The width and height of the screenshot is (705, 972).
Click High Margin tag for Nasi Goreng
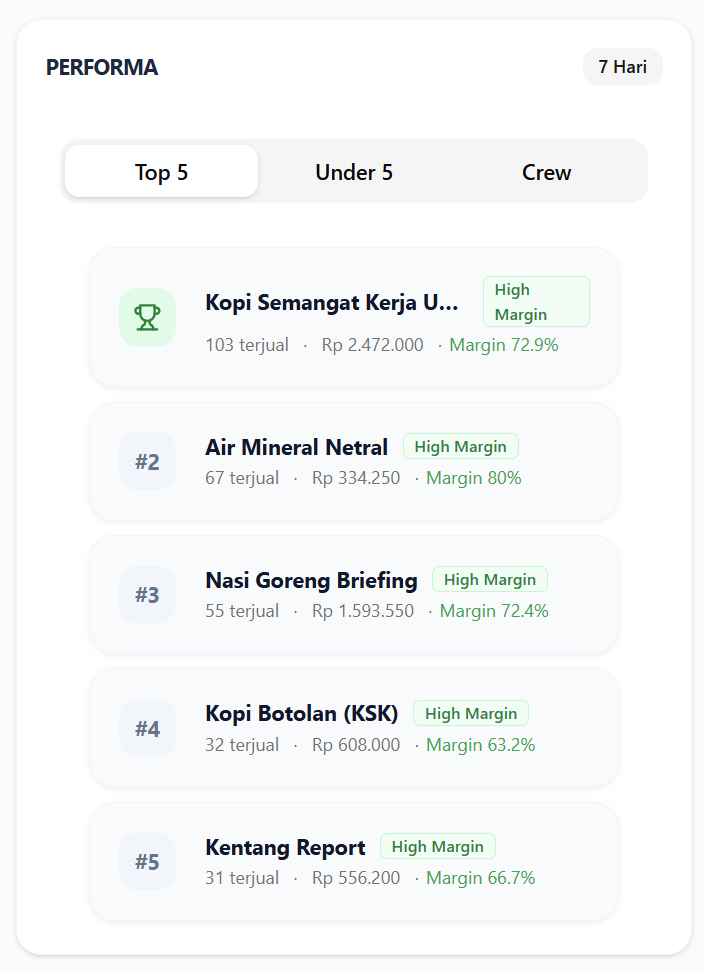(489, 580)
